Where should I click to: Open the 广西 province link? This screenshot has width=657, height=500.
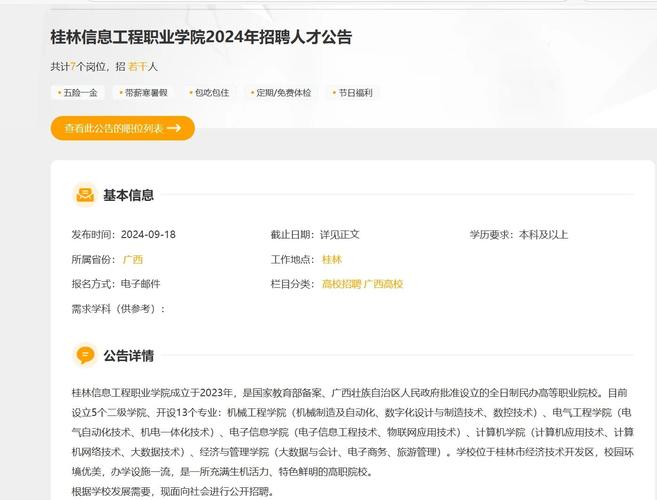pos(133,259)
